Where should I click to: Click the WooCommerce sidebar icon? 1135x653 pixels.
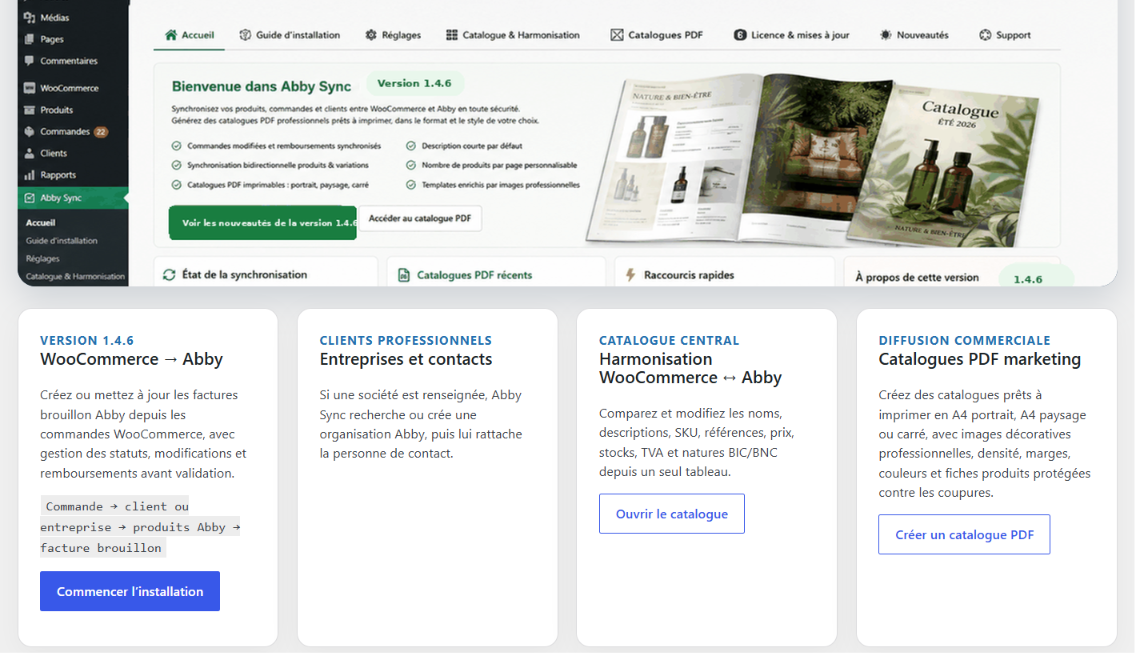[x=29, y=88]
